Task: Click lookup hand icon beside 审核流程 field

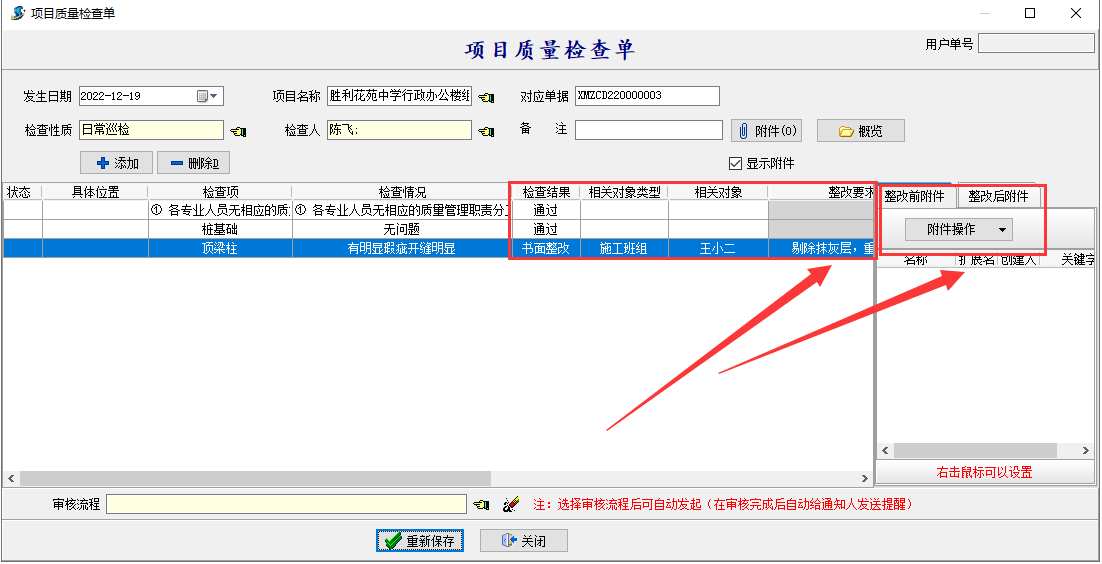Action: coord(481,505)
